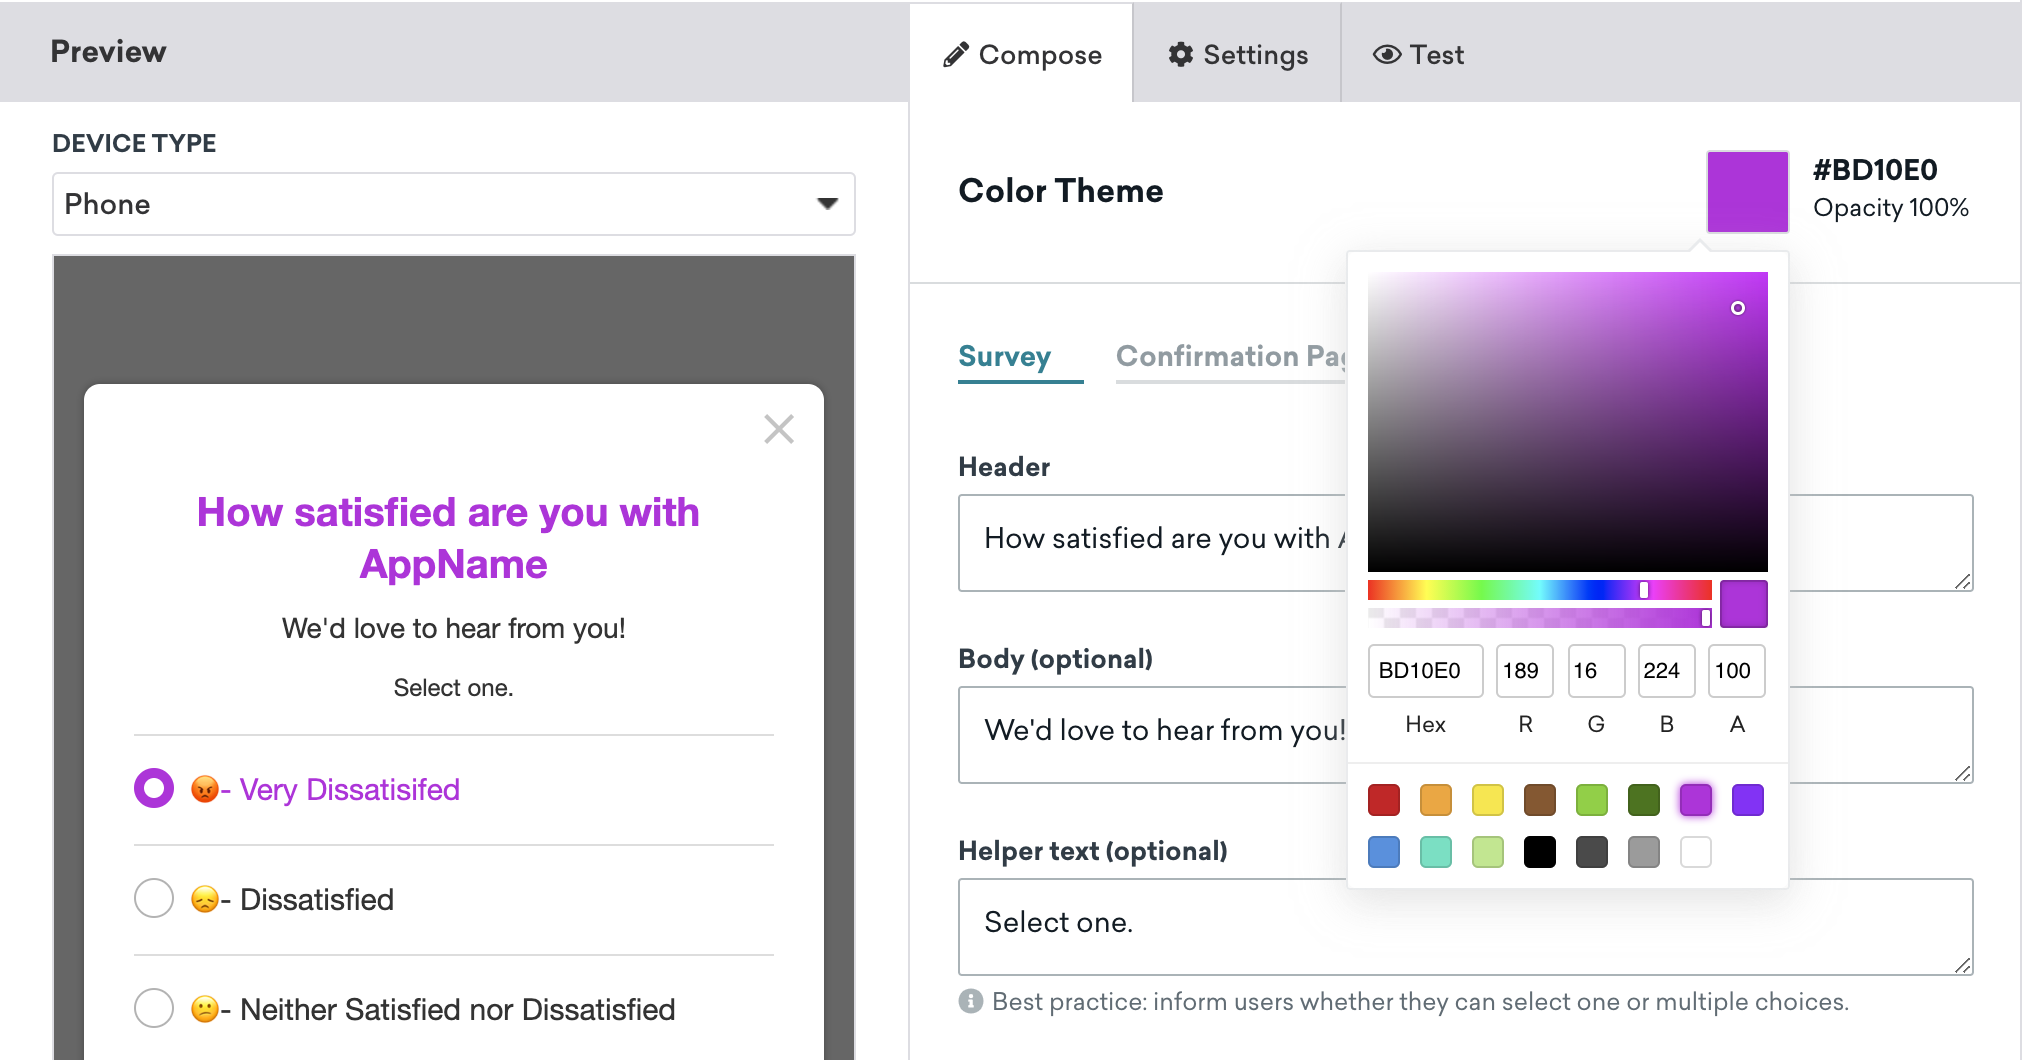Click the R value field showing 189

(x=1525, y=671)
